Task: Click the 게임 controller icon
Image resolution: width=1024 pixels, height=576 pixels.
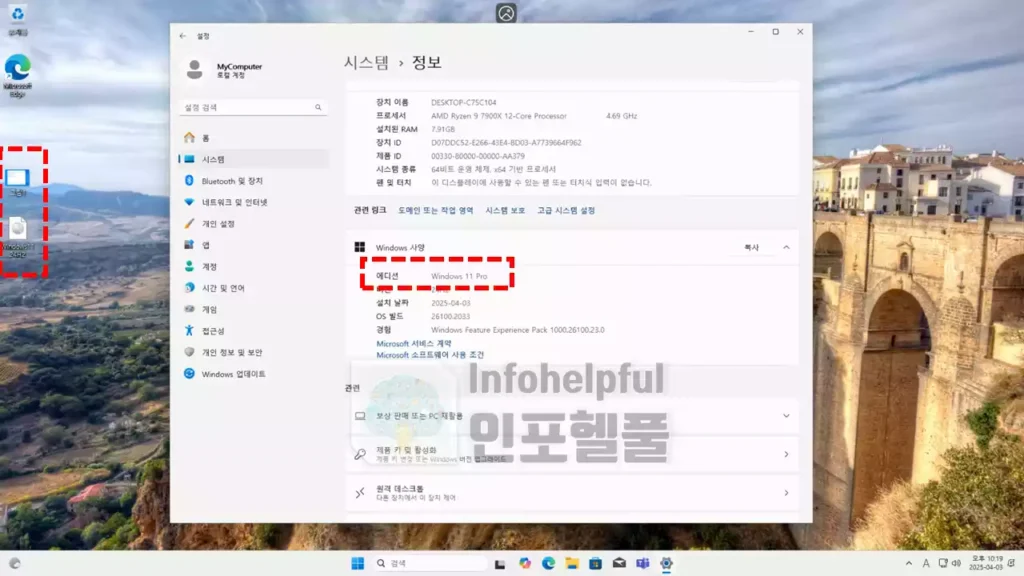Action: point(189,309)
